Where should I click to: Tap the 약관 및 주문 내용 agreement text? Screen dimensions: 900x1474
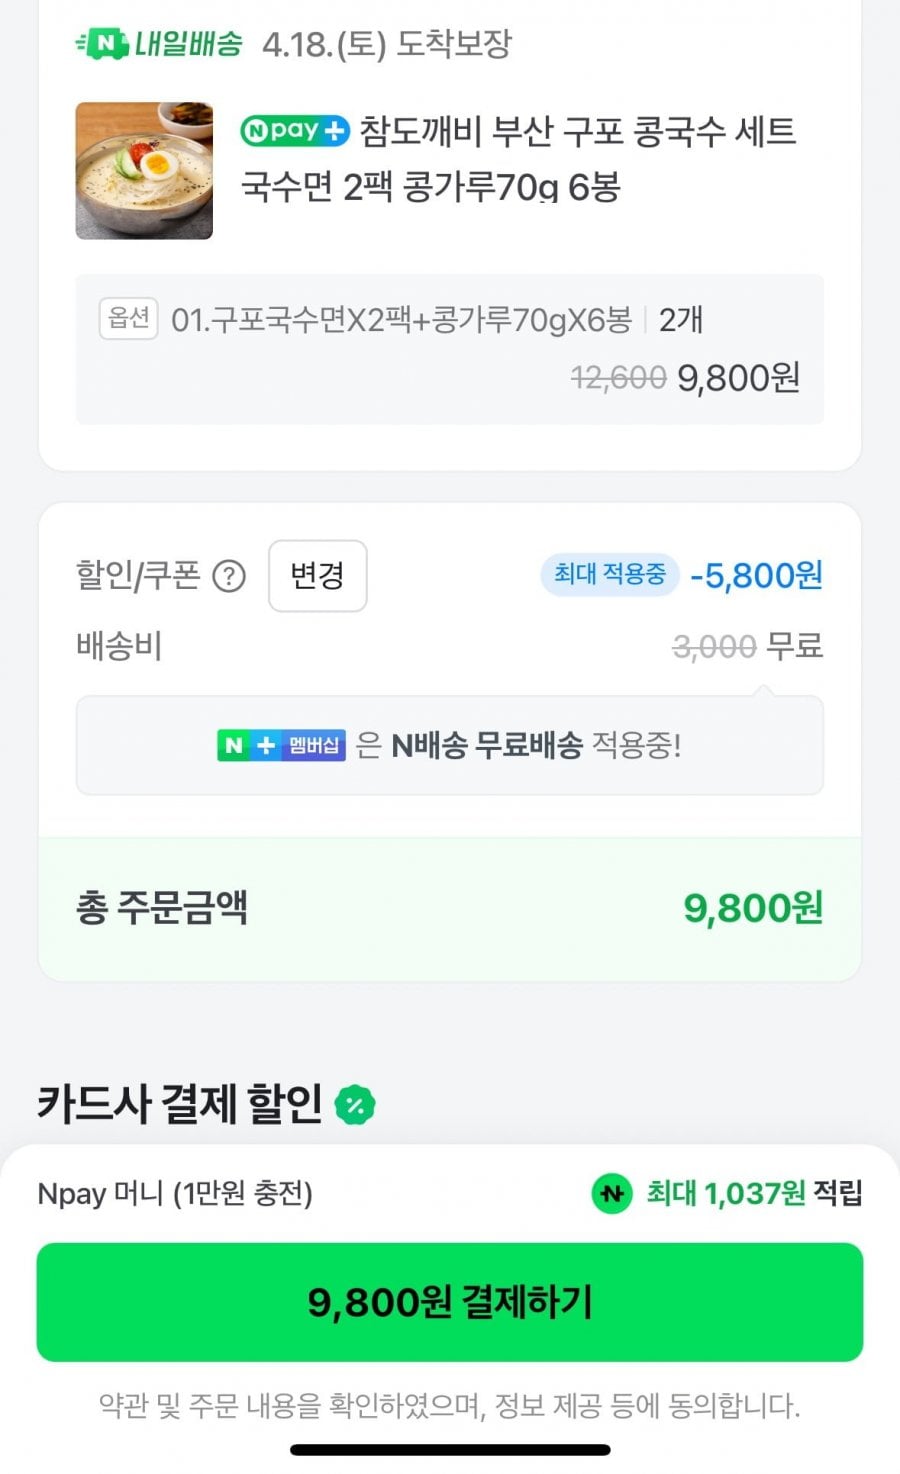449,1405
